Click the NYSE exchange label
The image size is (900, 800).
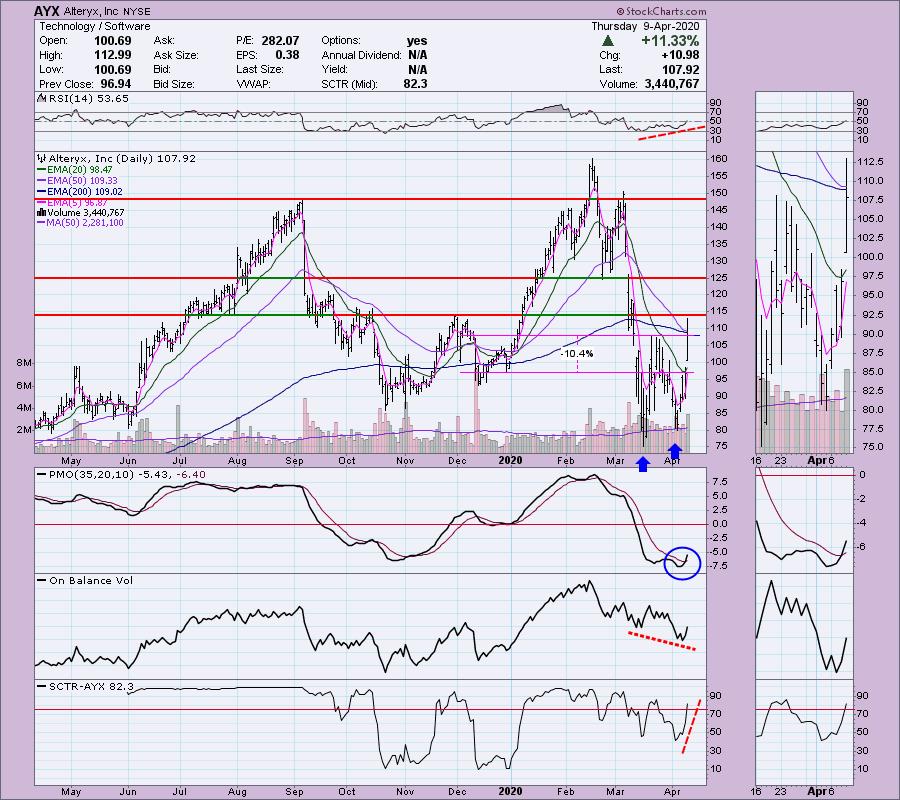(137, 11)
